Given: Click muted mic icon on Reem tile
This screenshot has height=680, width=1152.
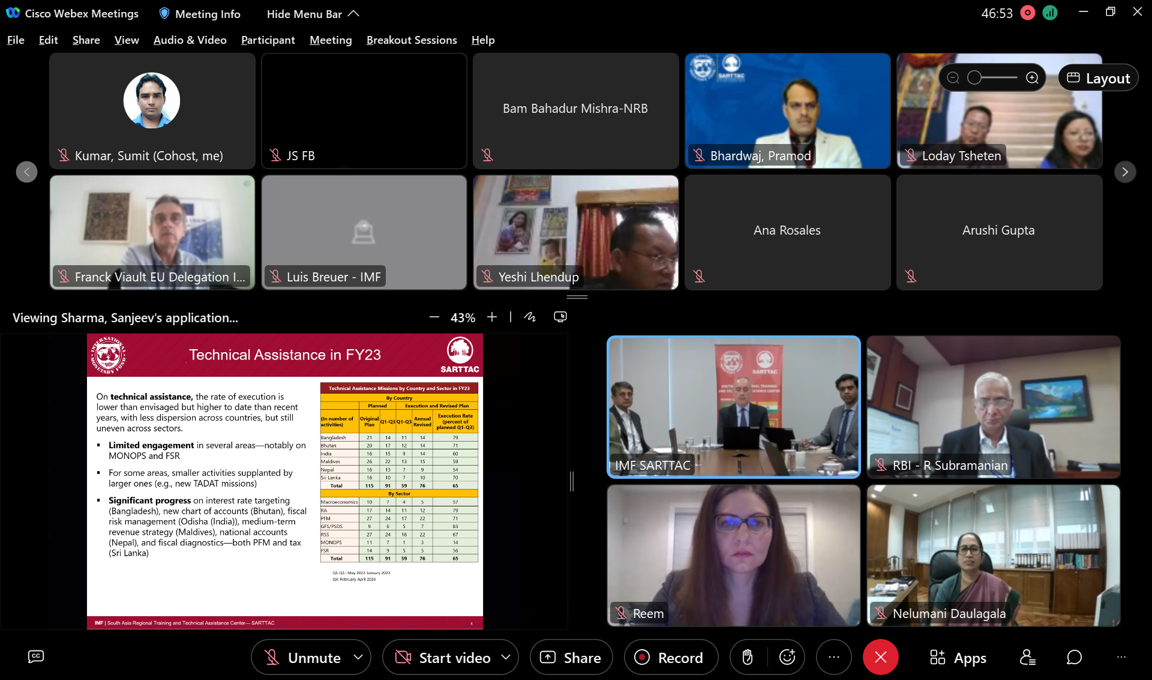Looking at the screenshot, I should click(x=622, y=612).
